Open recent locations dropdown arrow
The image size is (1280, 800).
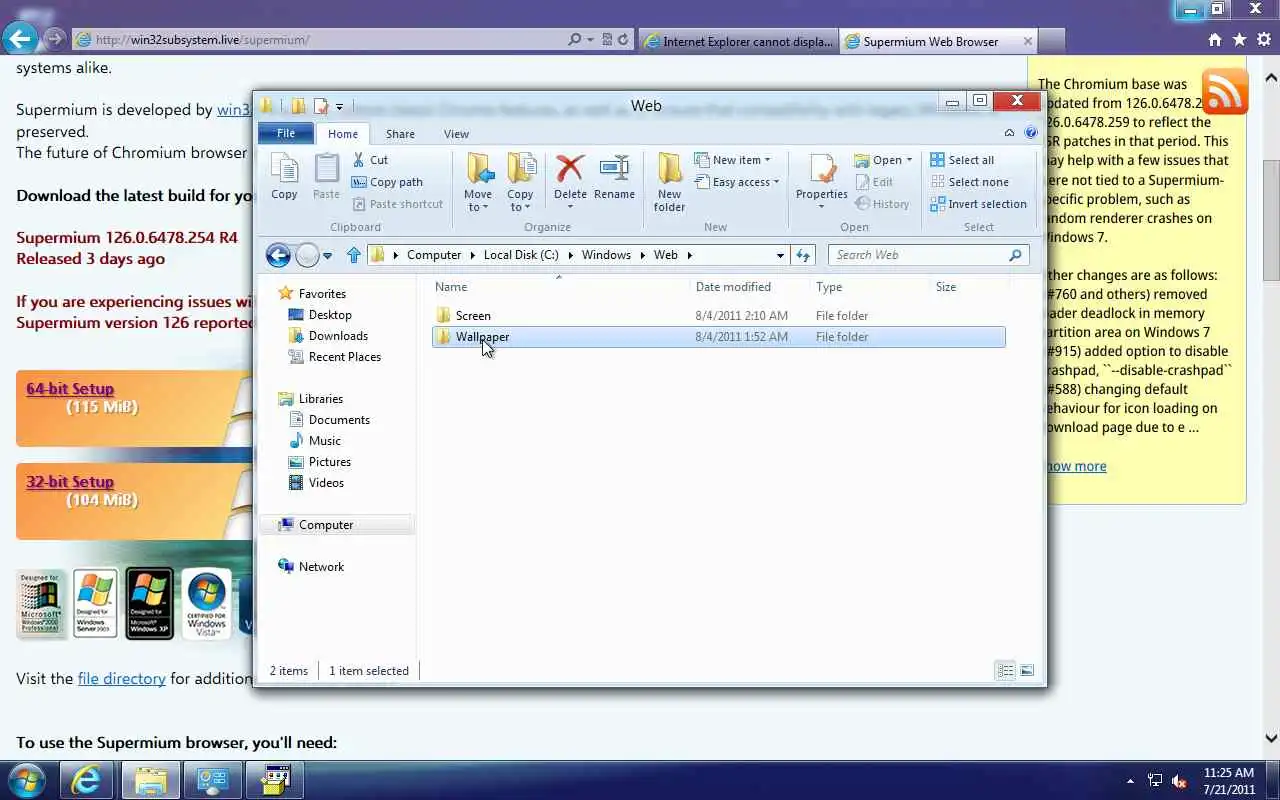coord(327,256)
